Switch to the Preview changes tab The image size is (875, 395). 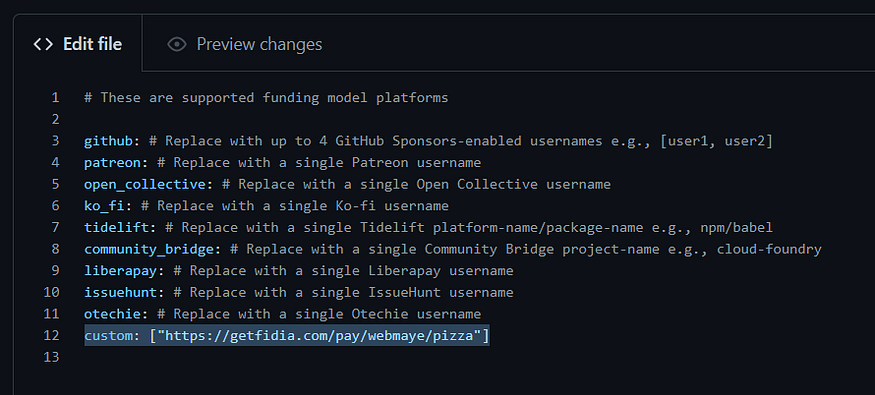pyautogui.click(x=245, y=44)
